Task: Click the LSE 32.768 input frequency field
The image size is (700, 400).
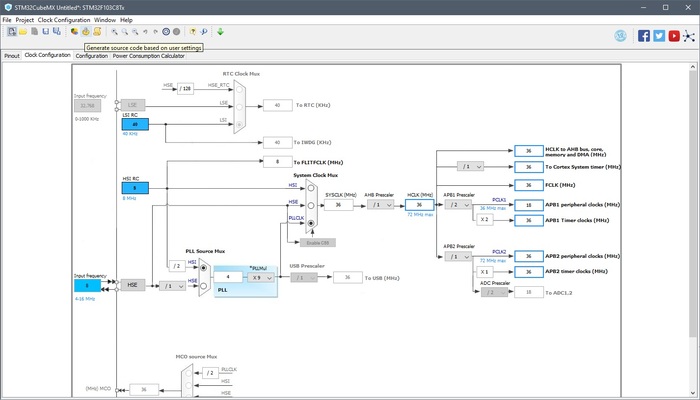Action: point(88,106)
